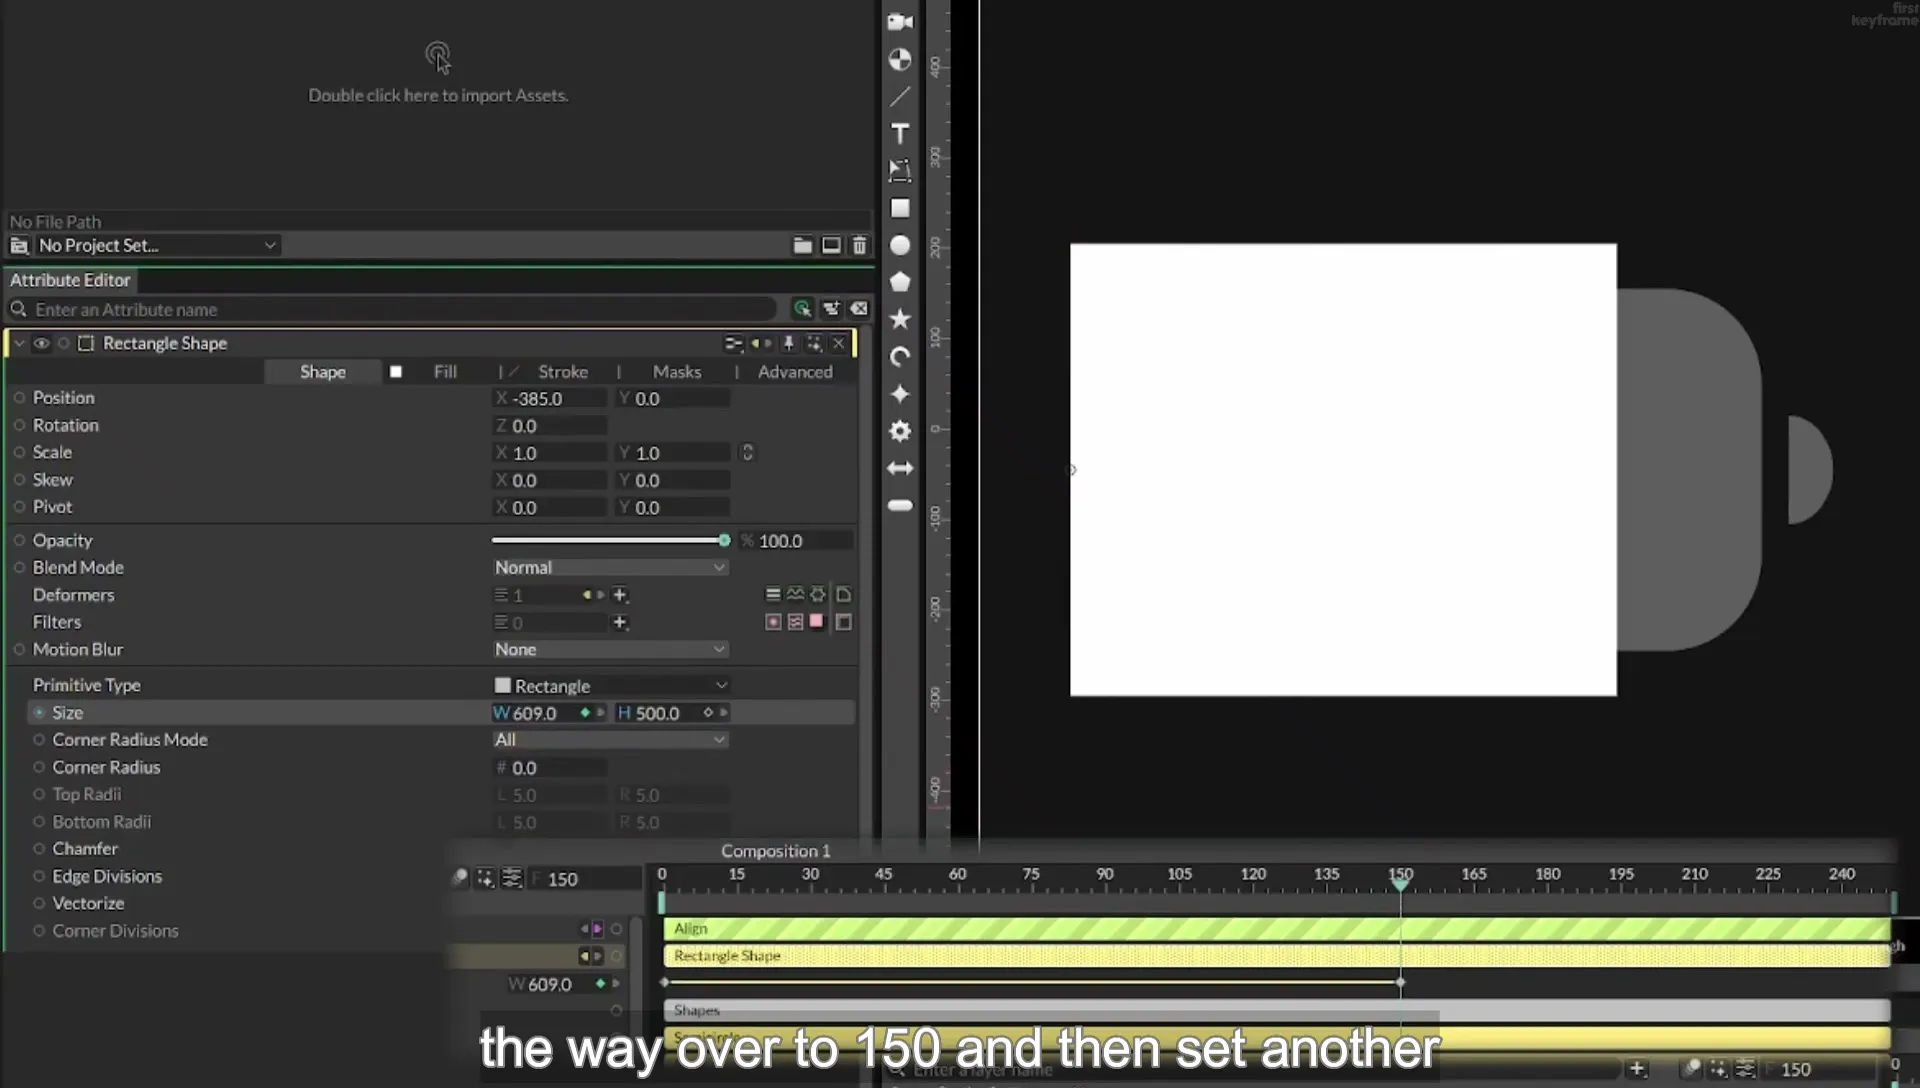Select the Cog shape tool
Viewport: 1920px width, 1088px height.
click(x=900, y=431)
